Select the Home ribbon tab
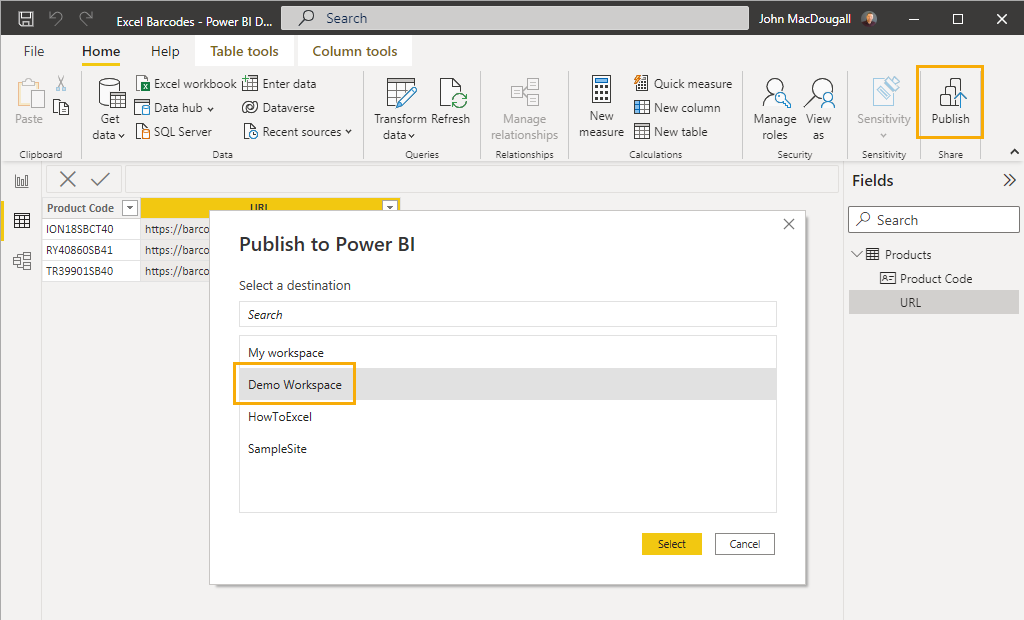Screen dimensions: 1024x620 pyautogui.click(x=101, y=51)
